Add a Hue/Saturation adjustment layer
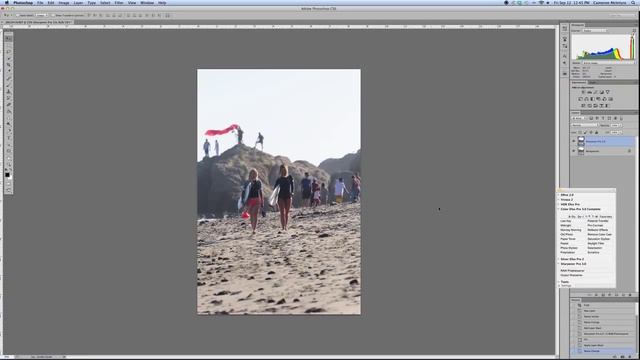This screenshot has height=360, width=640. (x=580, y=99)
